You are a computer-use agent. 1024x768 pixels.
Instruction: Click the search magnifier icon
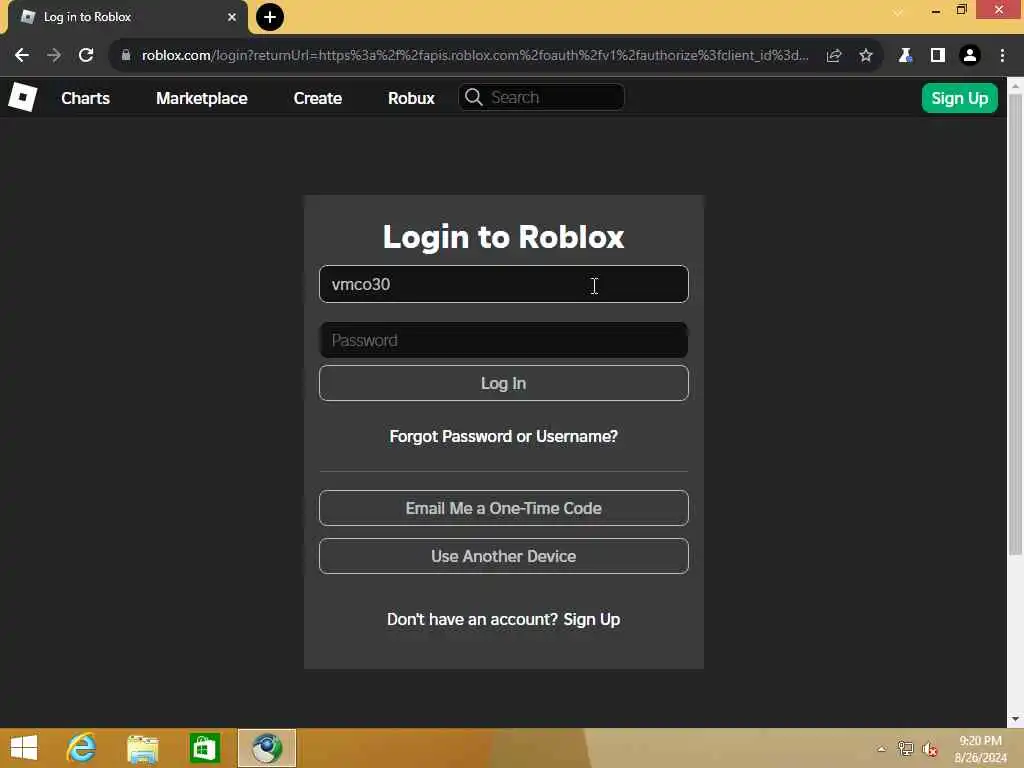point(473,97)
